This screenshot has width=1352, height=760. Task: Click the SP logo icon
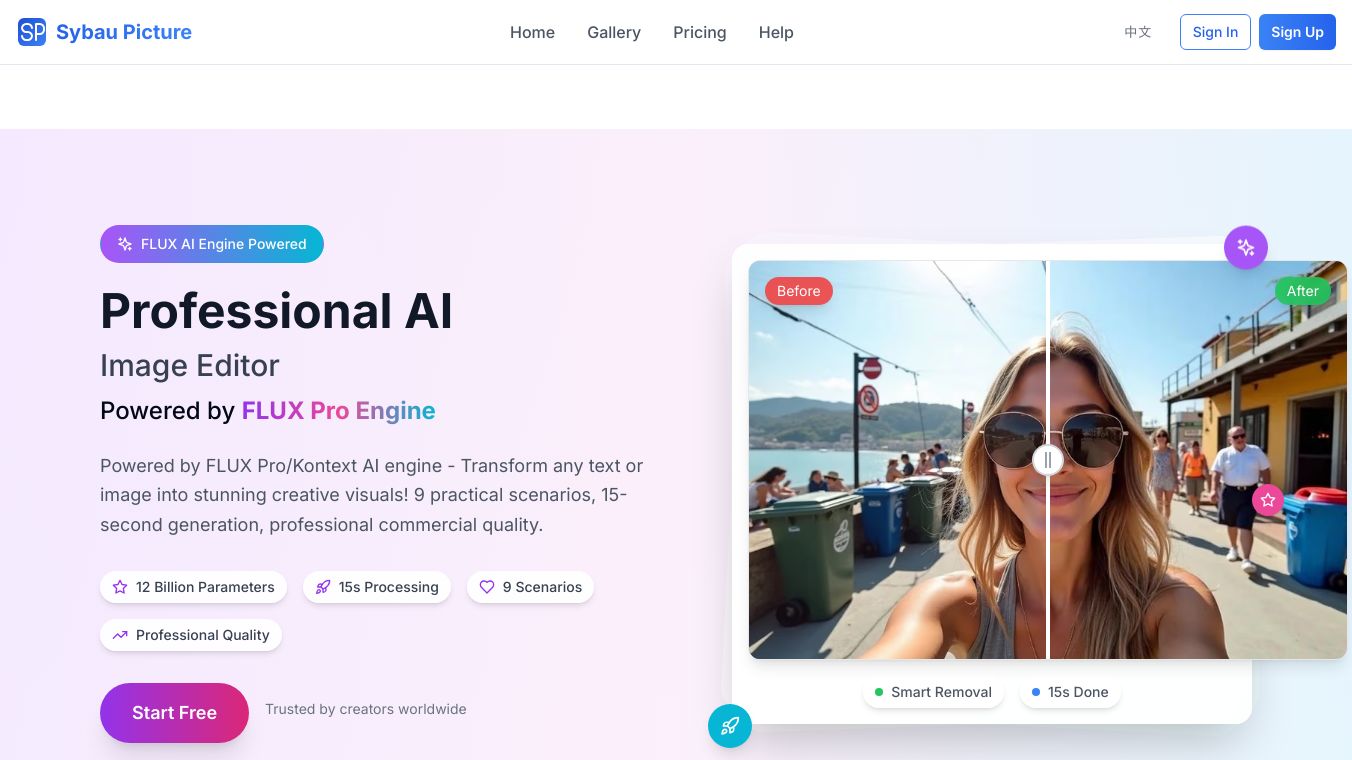32,32
